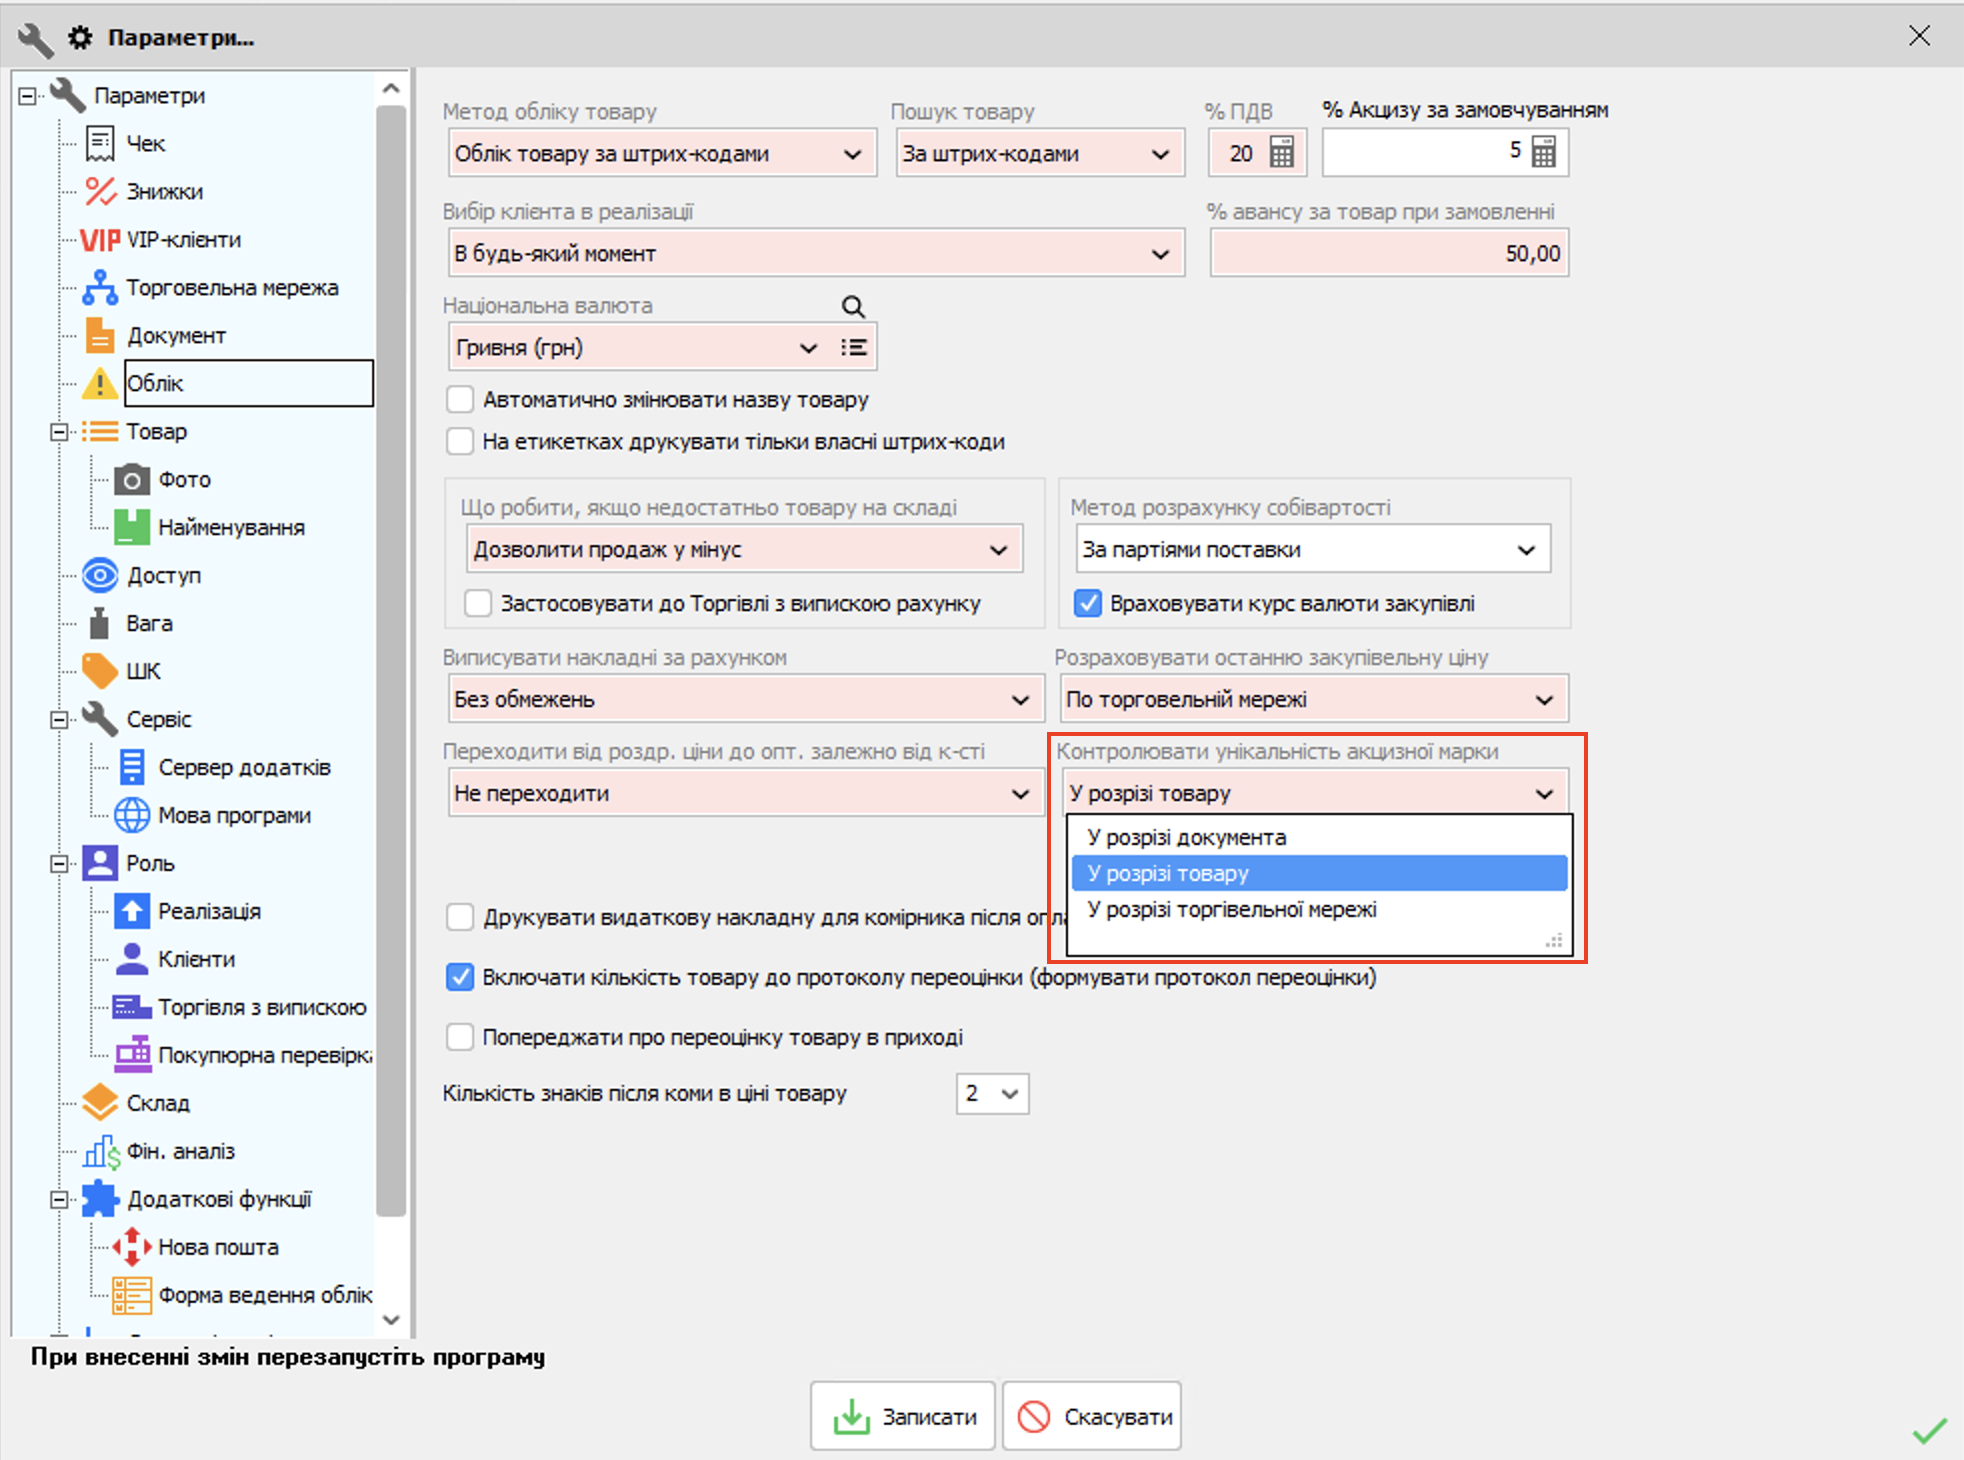Click the calculator icon in Акцизу field
Viewport: 1964px width, 1460px height.
coord(1543,153)
